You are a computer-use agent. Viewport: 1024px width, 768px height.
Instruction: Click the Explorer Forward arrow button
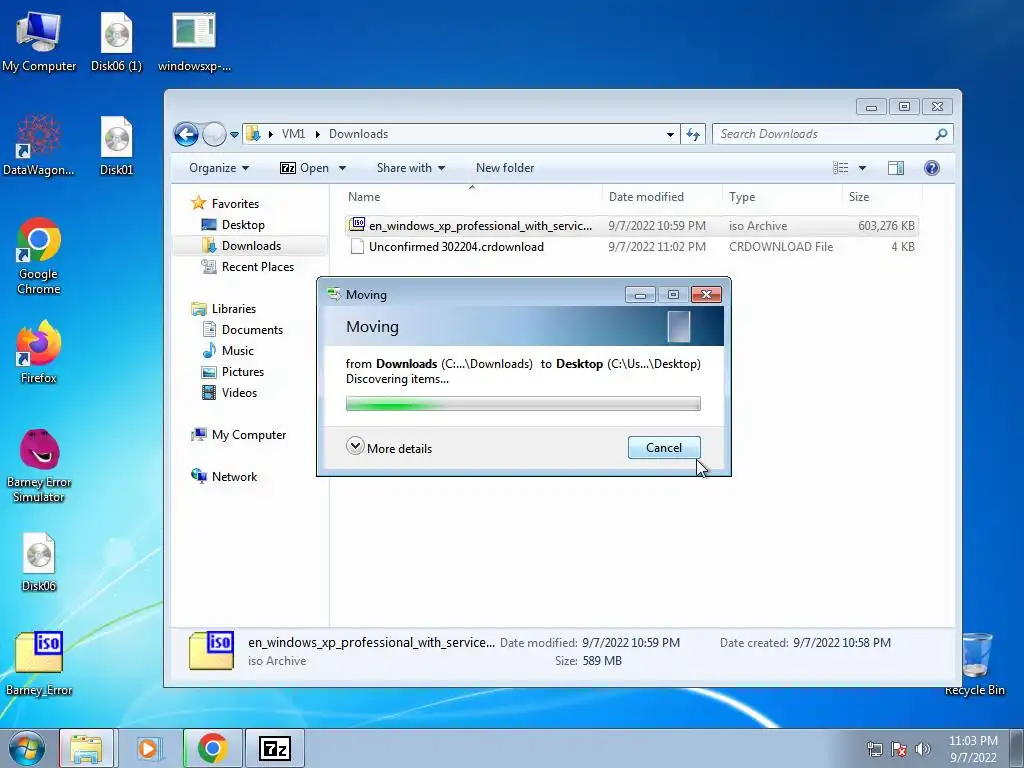214,135
